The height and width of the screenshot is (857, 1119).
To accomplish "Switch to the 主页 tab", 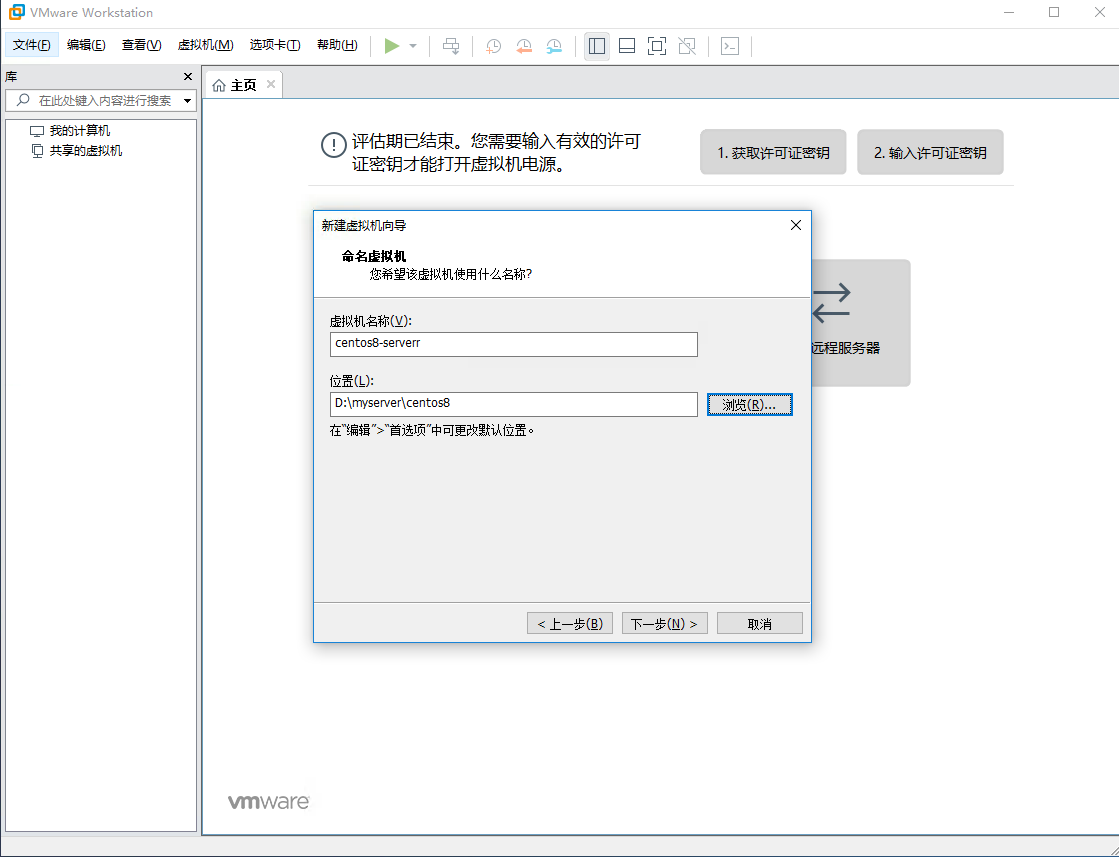I will pos(243,85).
